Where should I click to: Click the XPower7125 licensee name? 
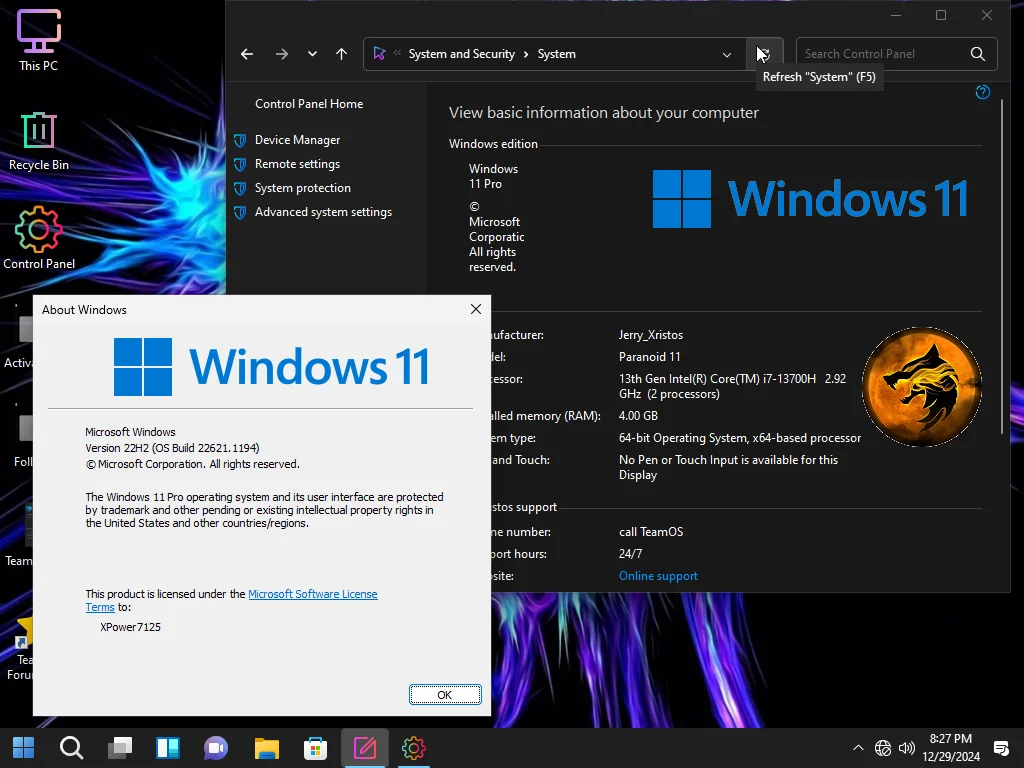[x=131, y=627]
